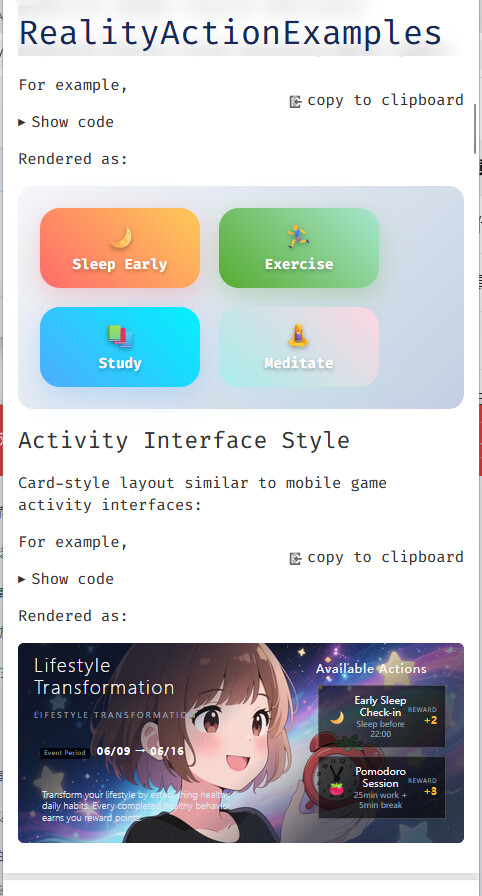Click the moon icon in Early Sleep Check-in
Viewport: 482px width, 896px height.
(337, 718)
